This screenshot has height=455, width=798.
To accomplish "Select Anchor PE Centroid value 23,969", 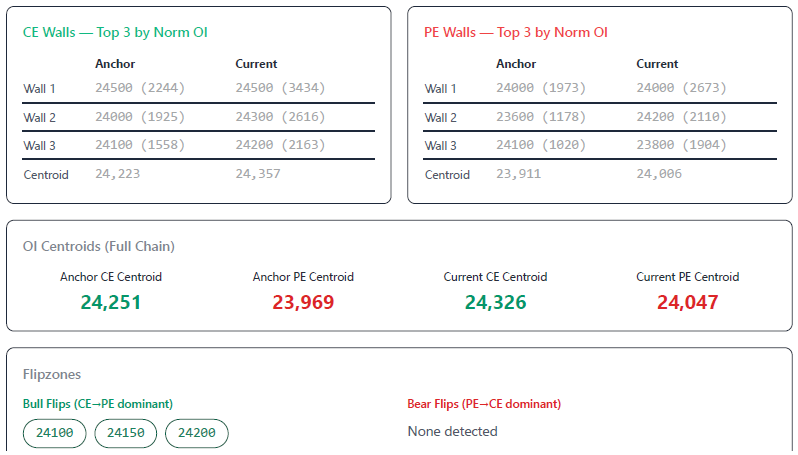I will point(303,302).
